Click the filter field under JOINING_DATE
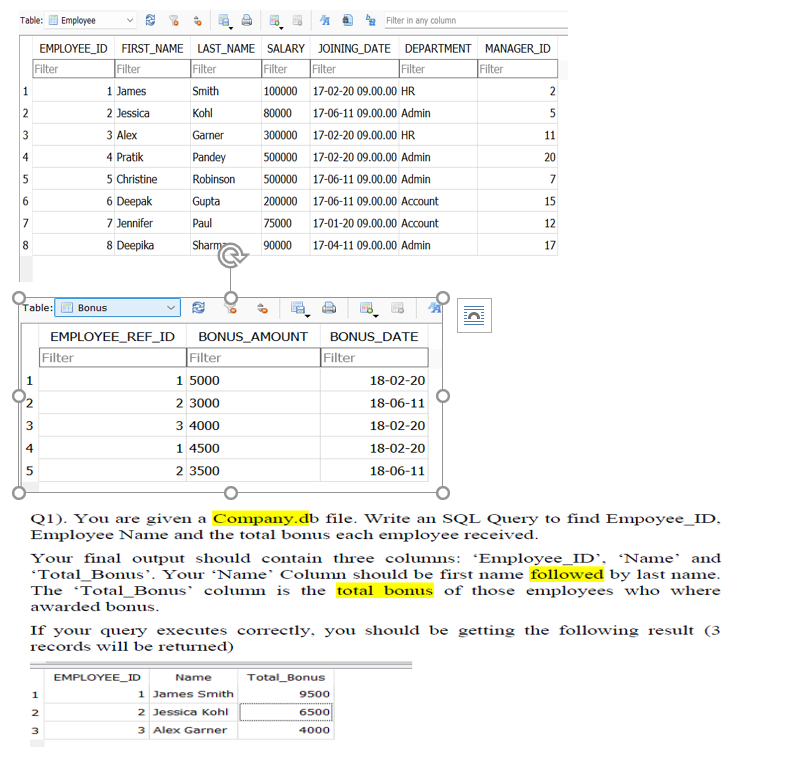 [354, 69]
